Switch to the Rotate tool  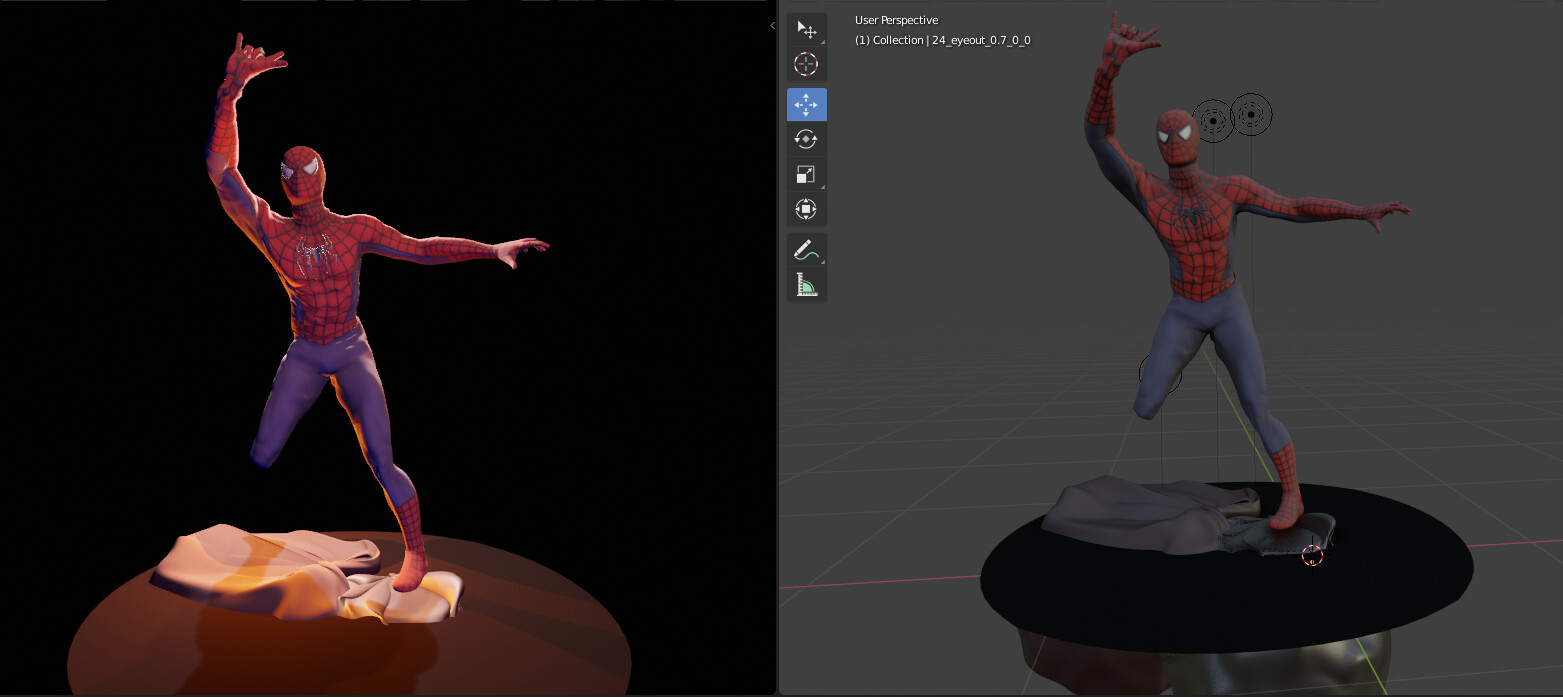[806, 140]
